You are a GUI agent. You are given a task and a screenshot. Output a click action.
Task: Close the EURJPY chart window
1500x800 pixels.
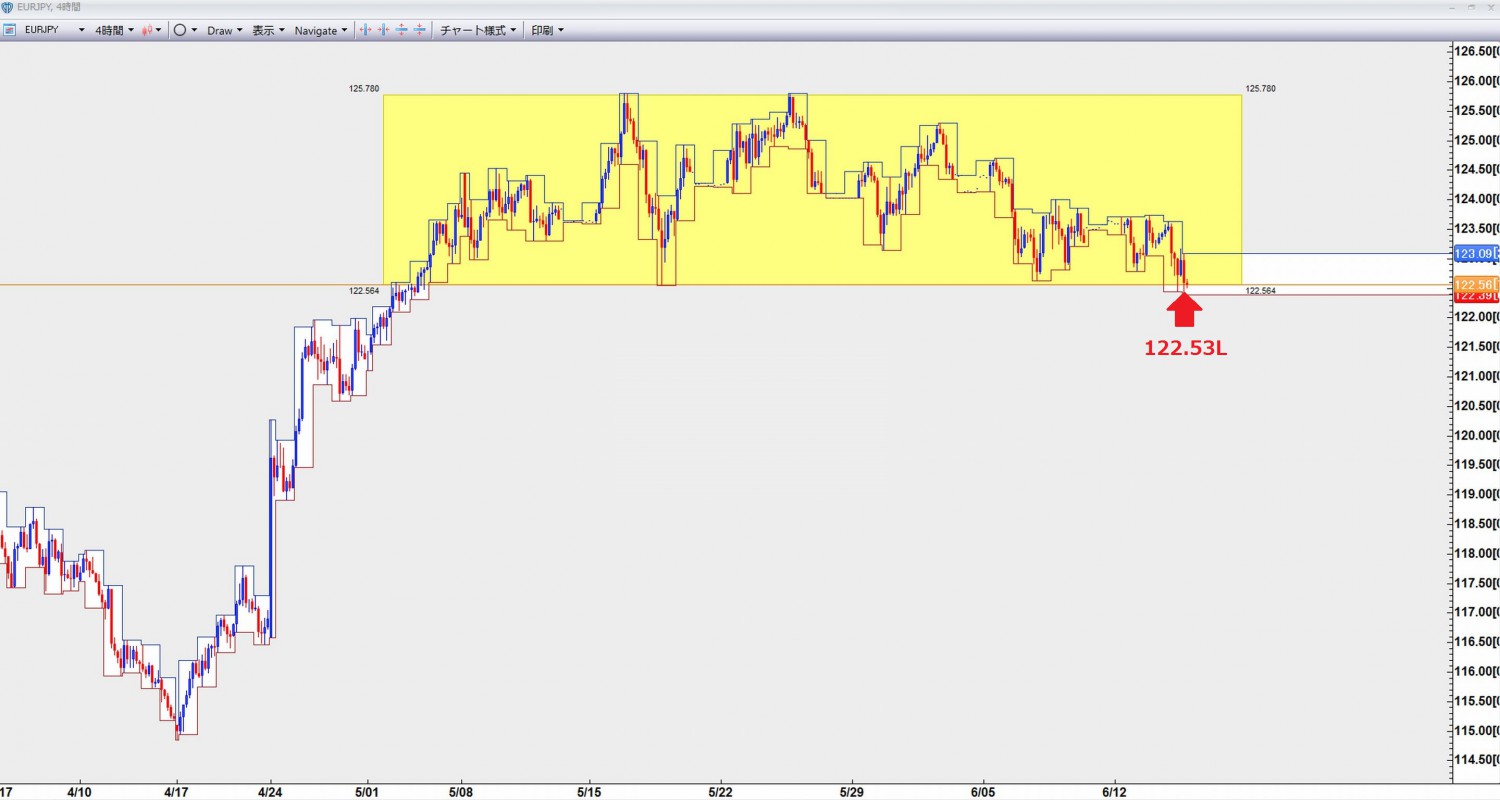(1490, 7)
